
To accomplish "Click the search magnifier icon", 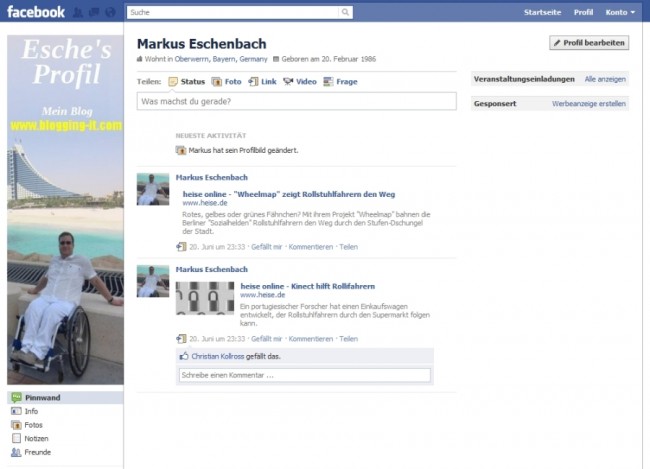I will [345, 12].
